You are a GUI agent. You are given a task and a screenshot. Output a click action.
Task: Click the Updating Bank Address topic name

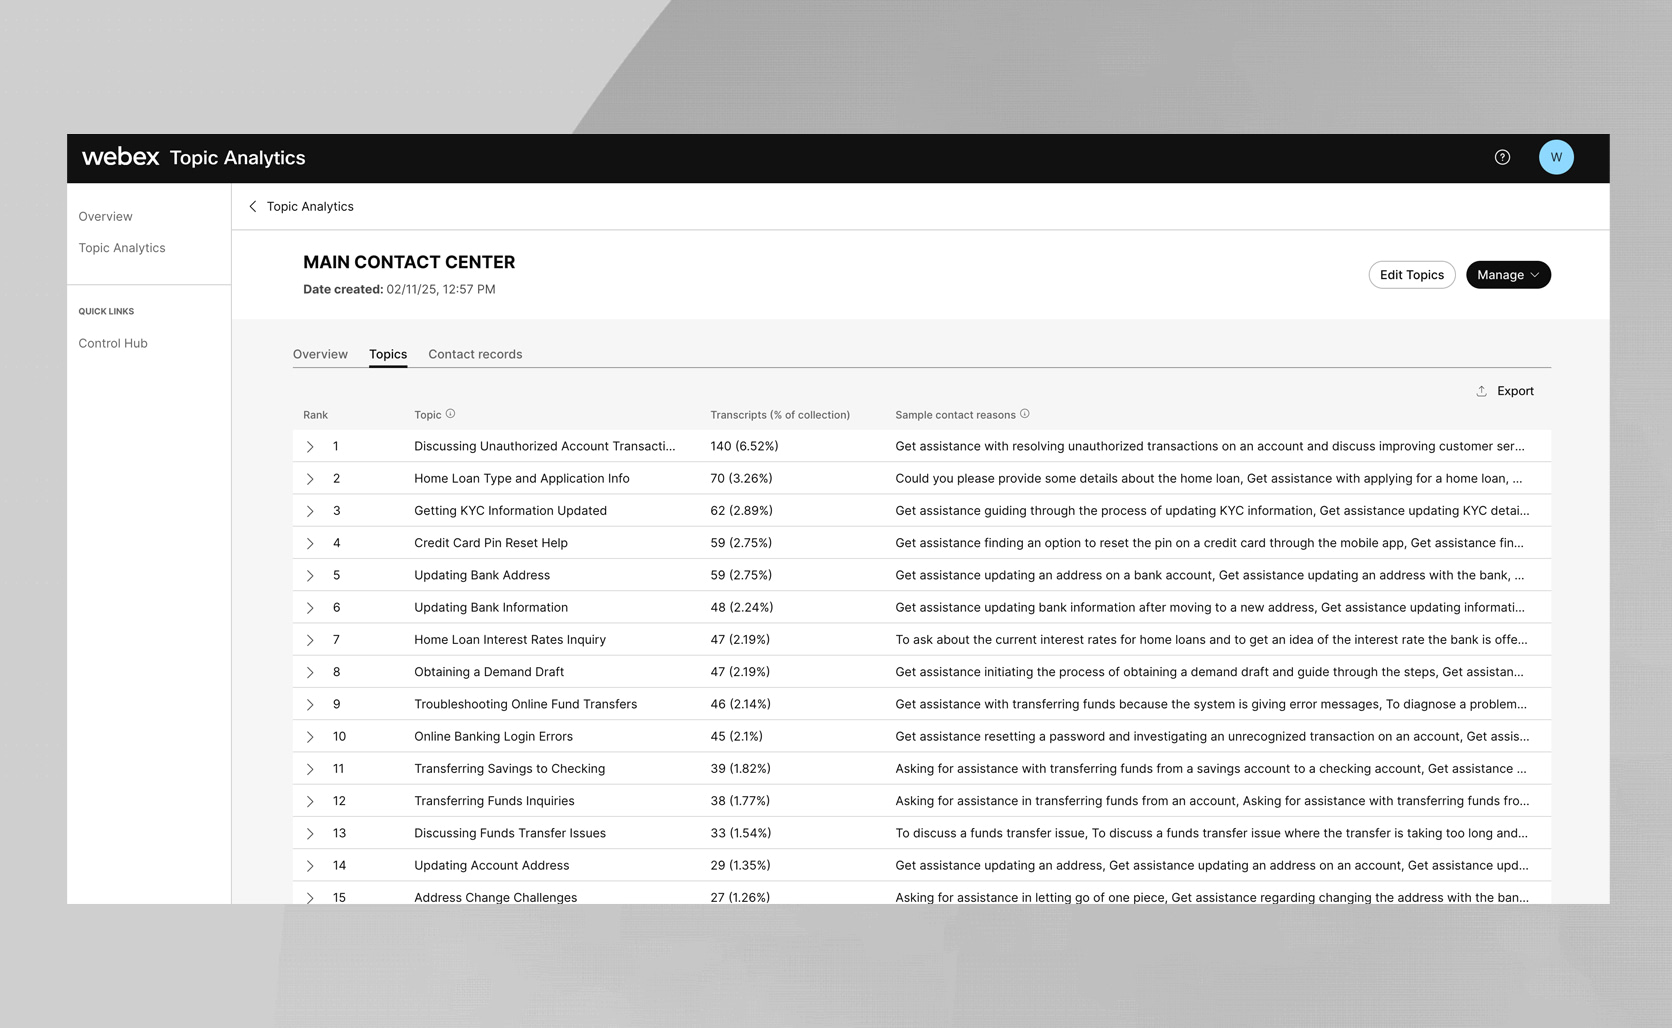482,575
